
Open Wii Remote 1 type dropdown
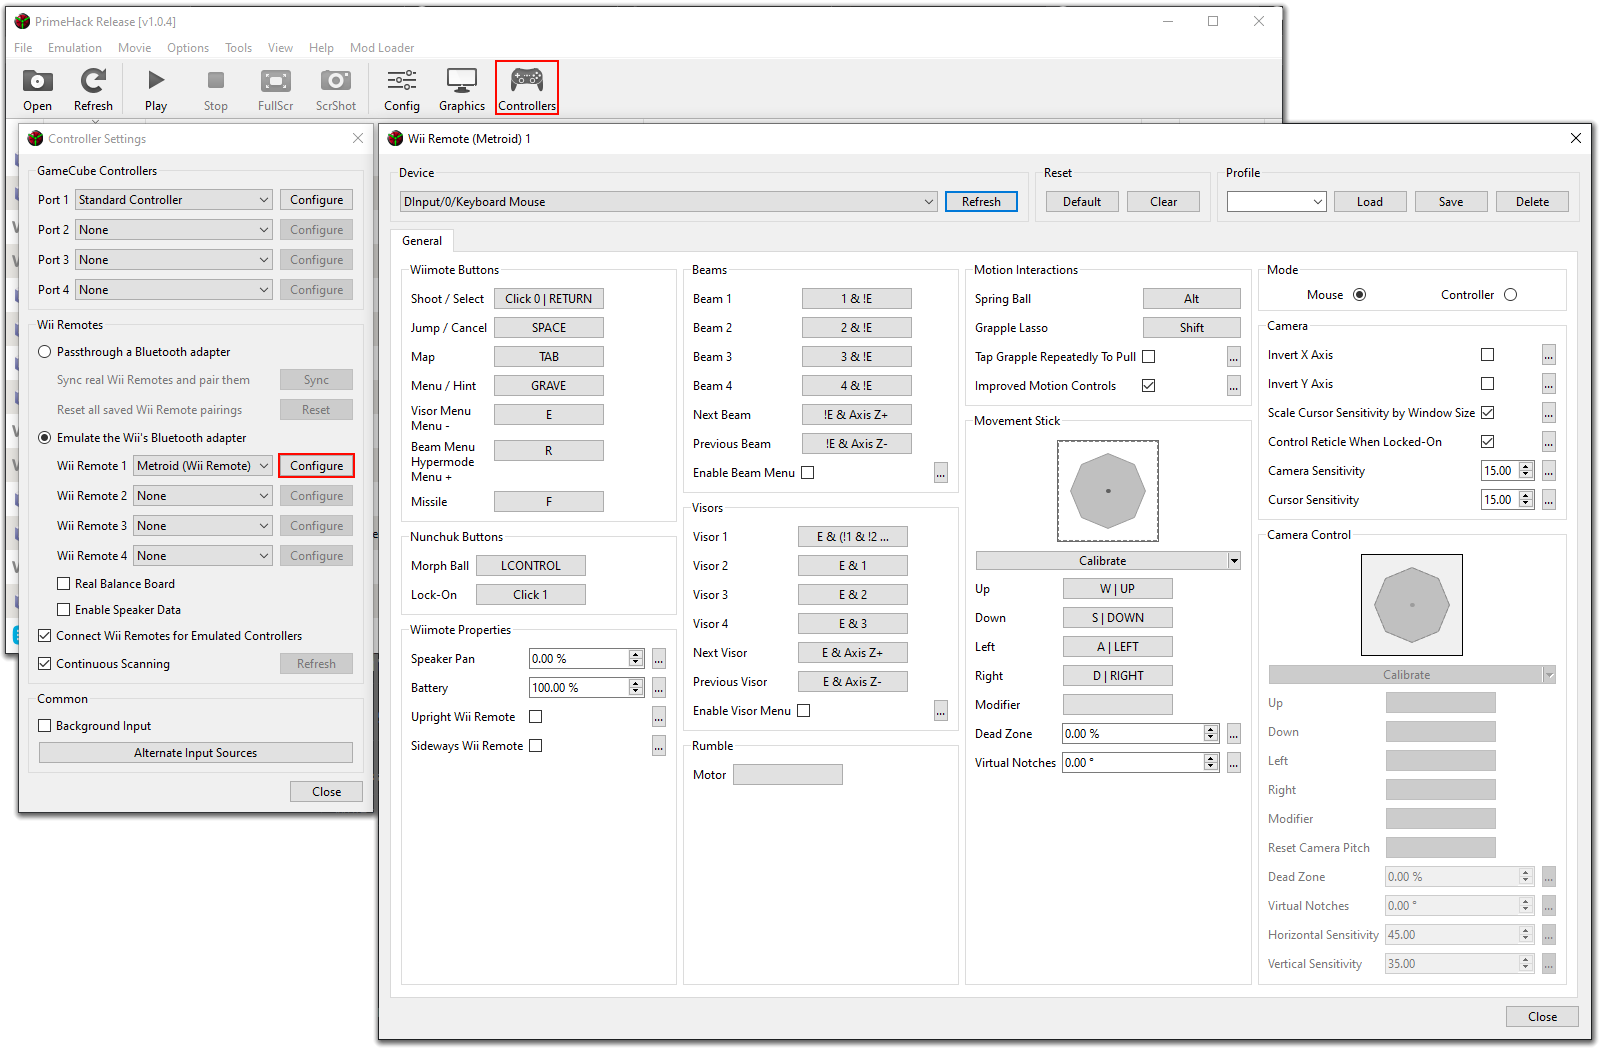pos(203,466)
